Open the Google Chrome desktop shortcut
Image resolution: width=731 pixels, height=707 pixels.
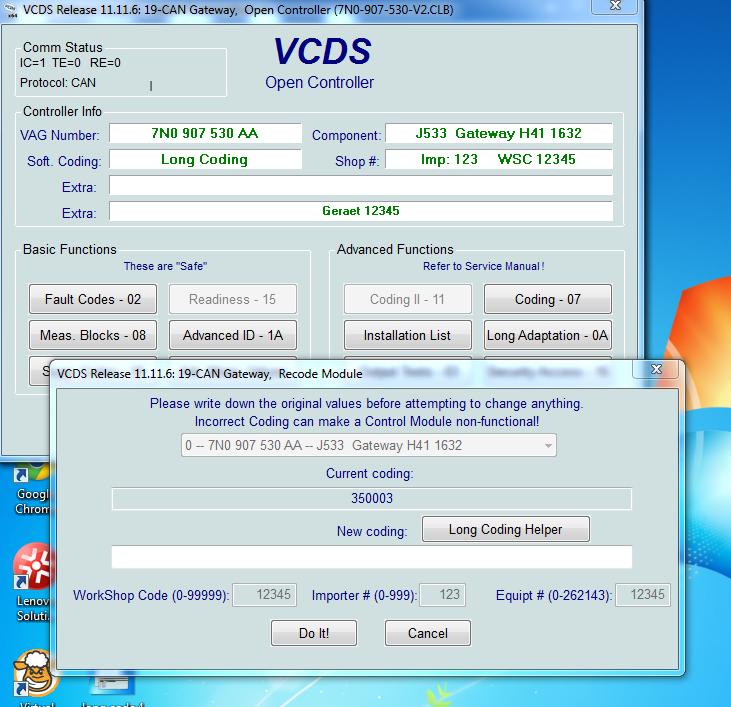pos(32,489)
